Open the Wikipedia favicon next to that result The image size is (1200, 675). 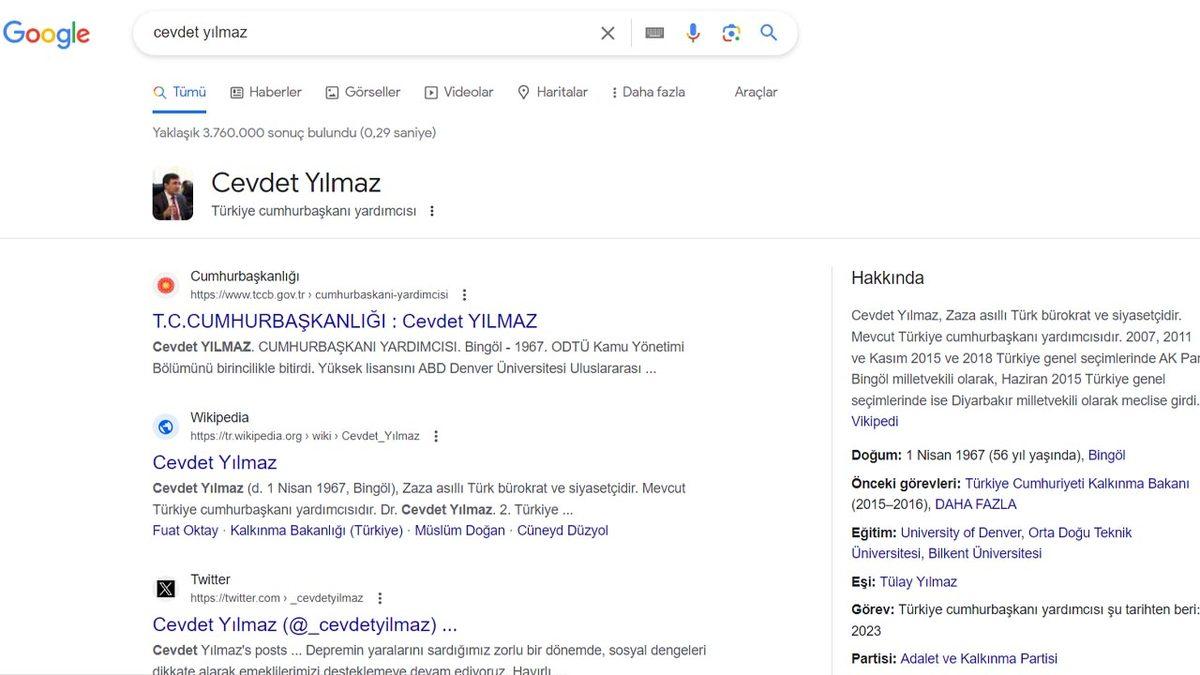(165, 426)
